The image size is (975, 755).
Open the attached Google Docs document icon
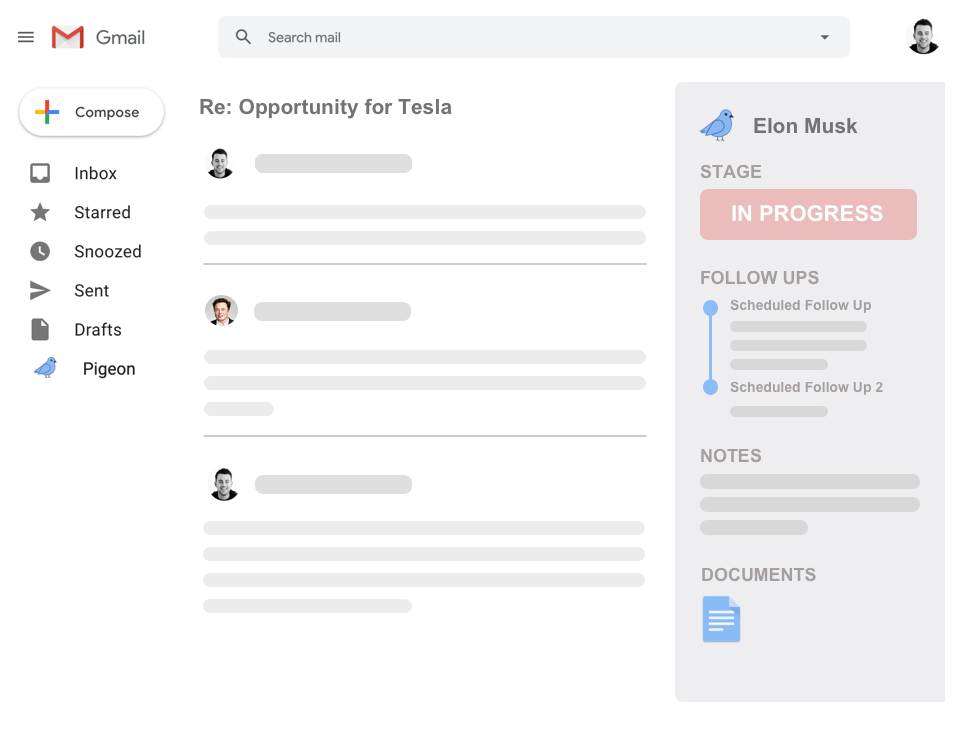click(721, 619)
